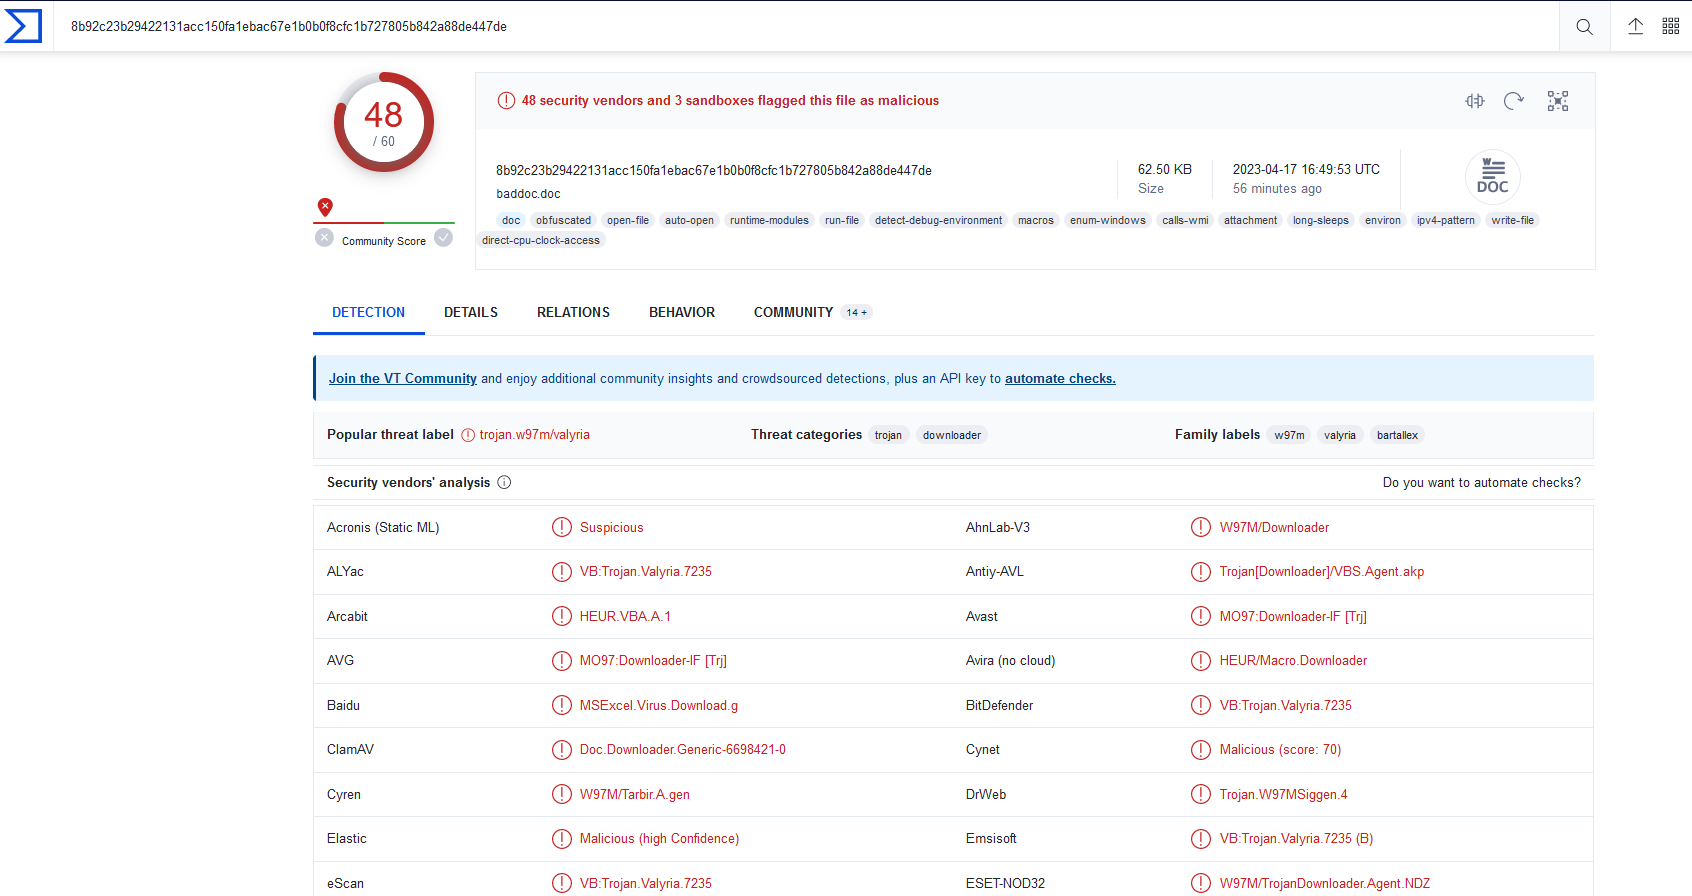Image resolution: width=1692 pixels, height=896 pixels.
Task: Vote malicious with community X icon
Action: click(x=324, y=238)
